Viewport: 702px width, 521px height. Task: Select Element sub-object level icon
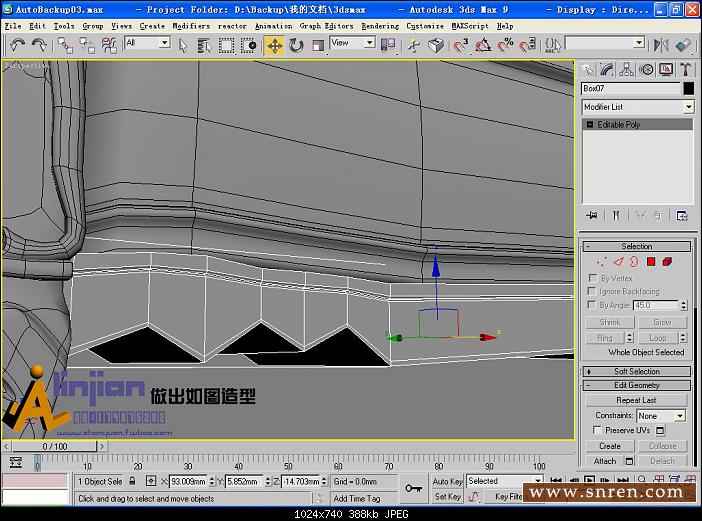[666, 262]
